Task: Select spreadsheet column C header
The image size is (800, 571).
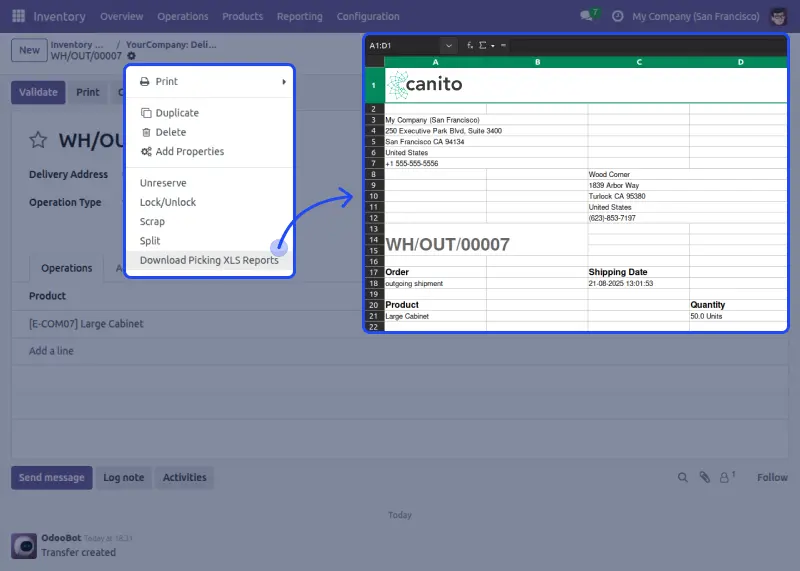Action: click(639, 62)
